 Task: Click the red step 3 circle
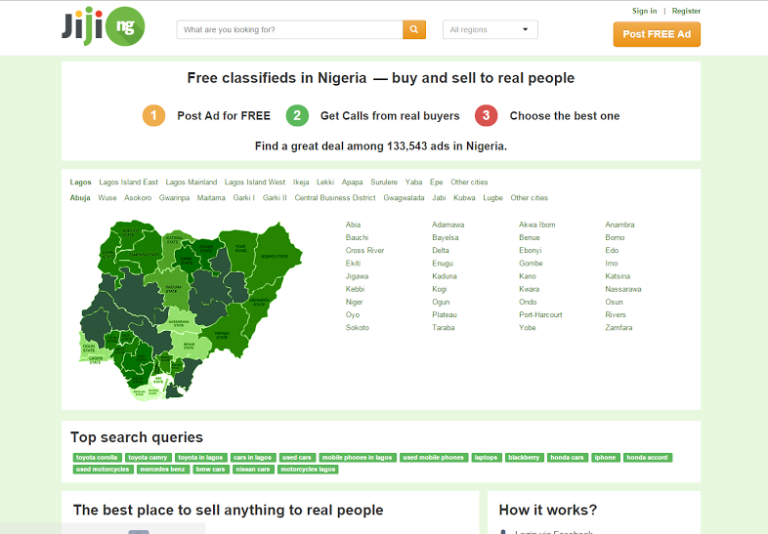(486, 115)
